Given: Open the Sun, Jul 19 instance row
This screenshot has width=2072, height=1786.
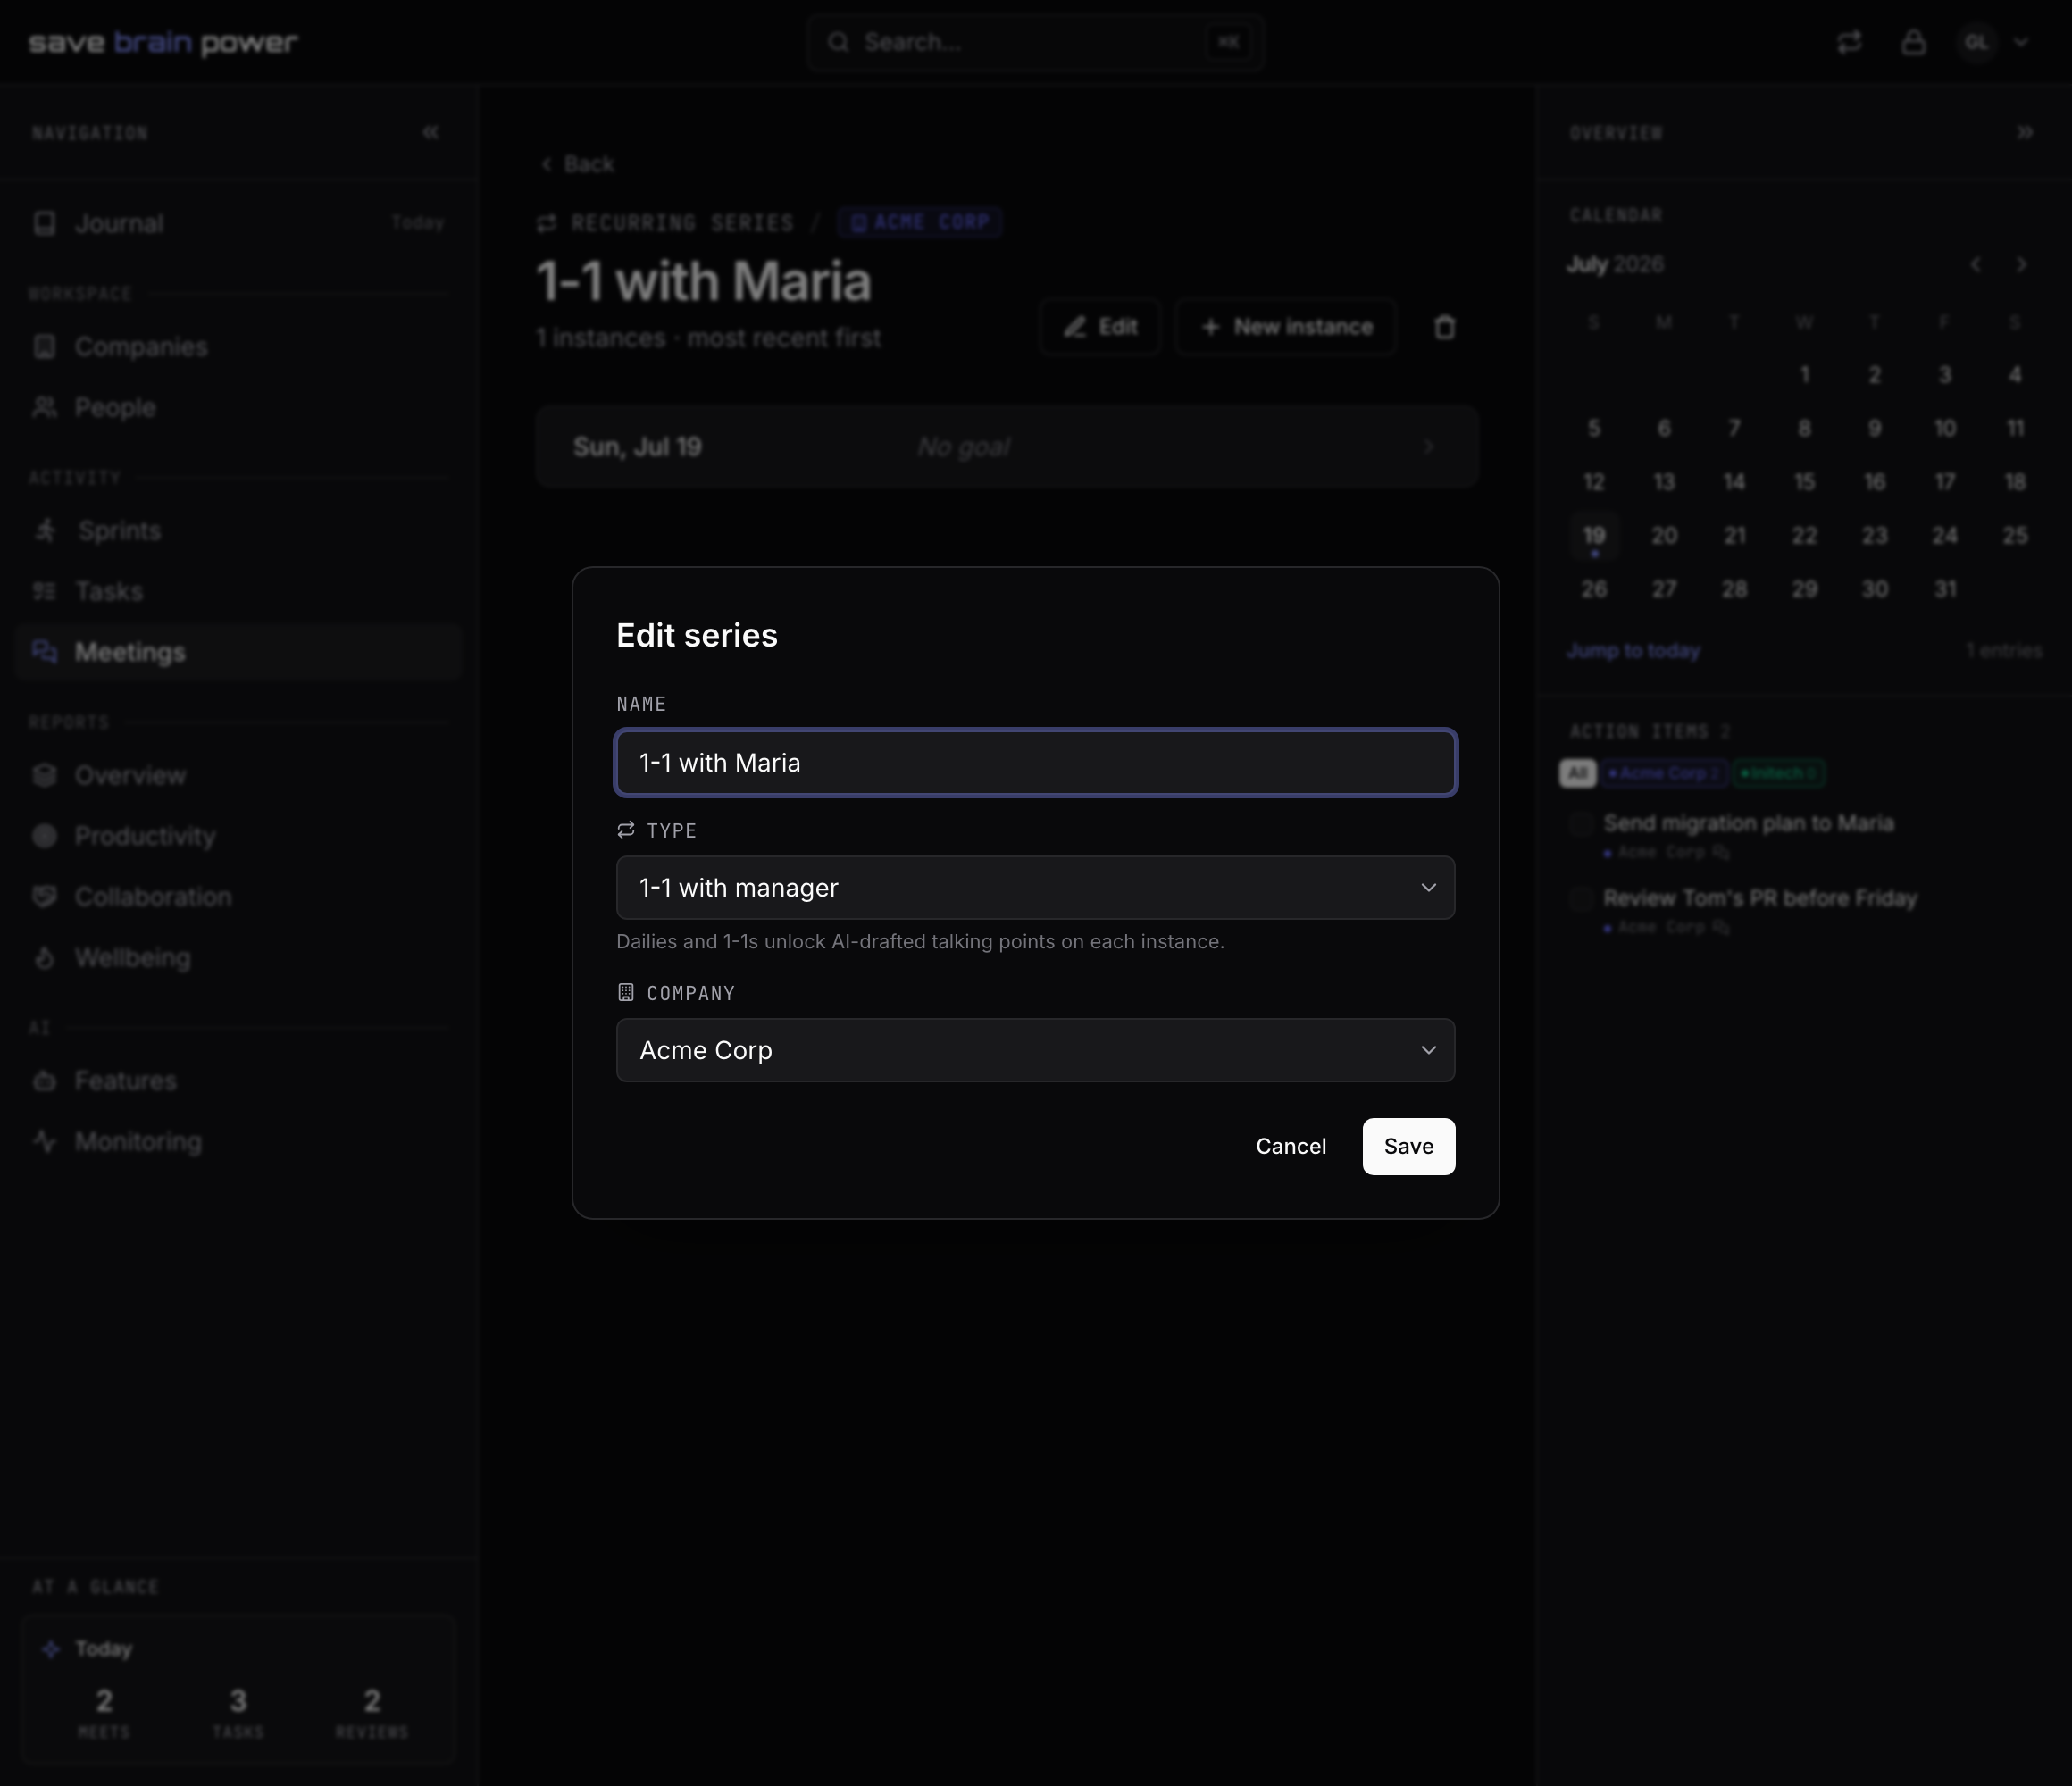Looking at the screenshot, I should pos(1007,447).
